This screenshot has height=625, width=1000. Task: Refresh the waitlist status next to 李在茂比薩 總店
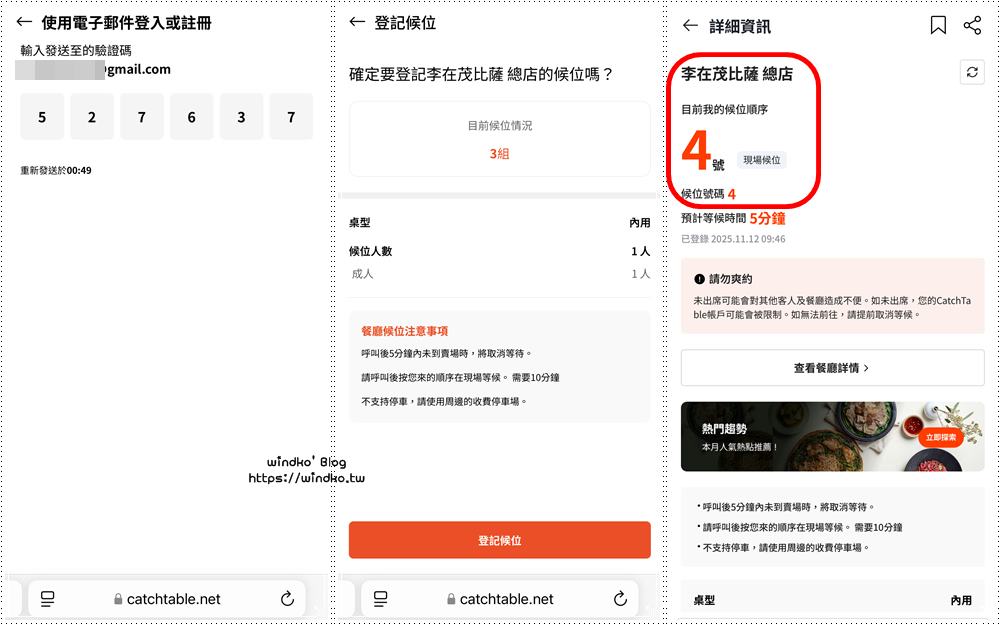click(x=970, y=72)
